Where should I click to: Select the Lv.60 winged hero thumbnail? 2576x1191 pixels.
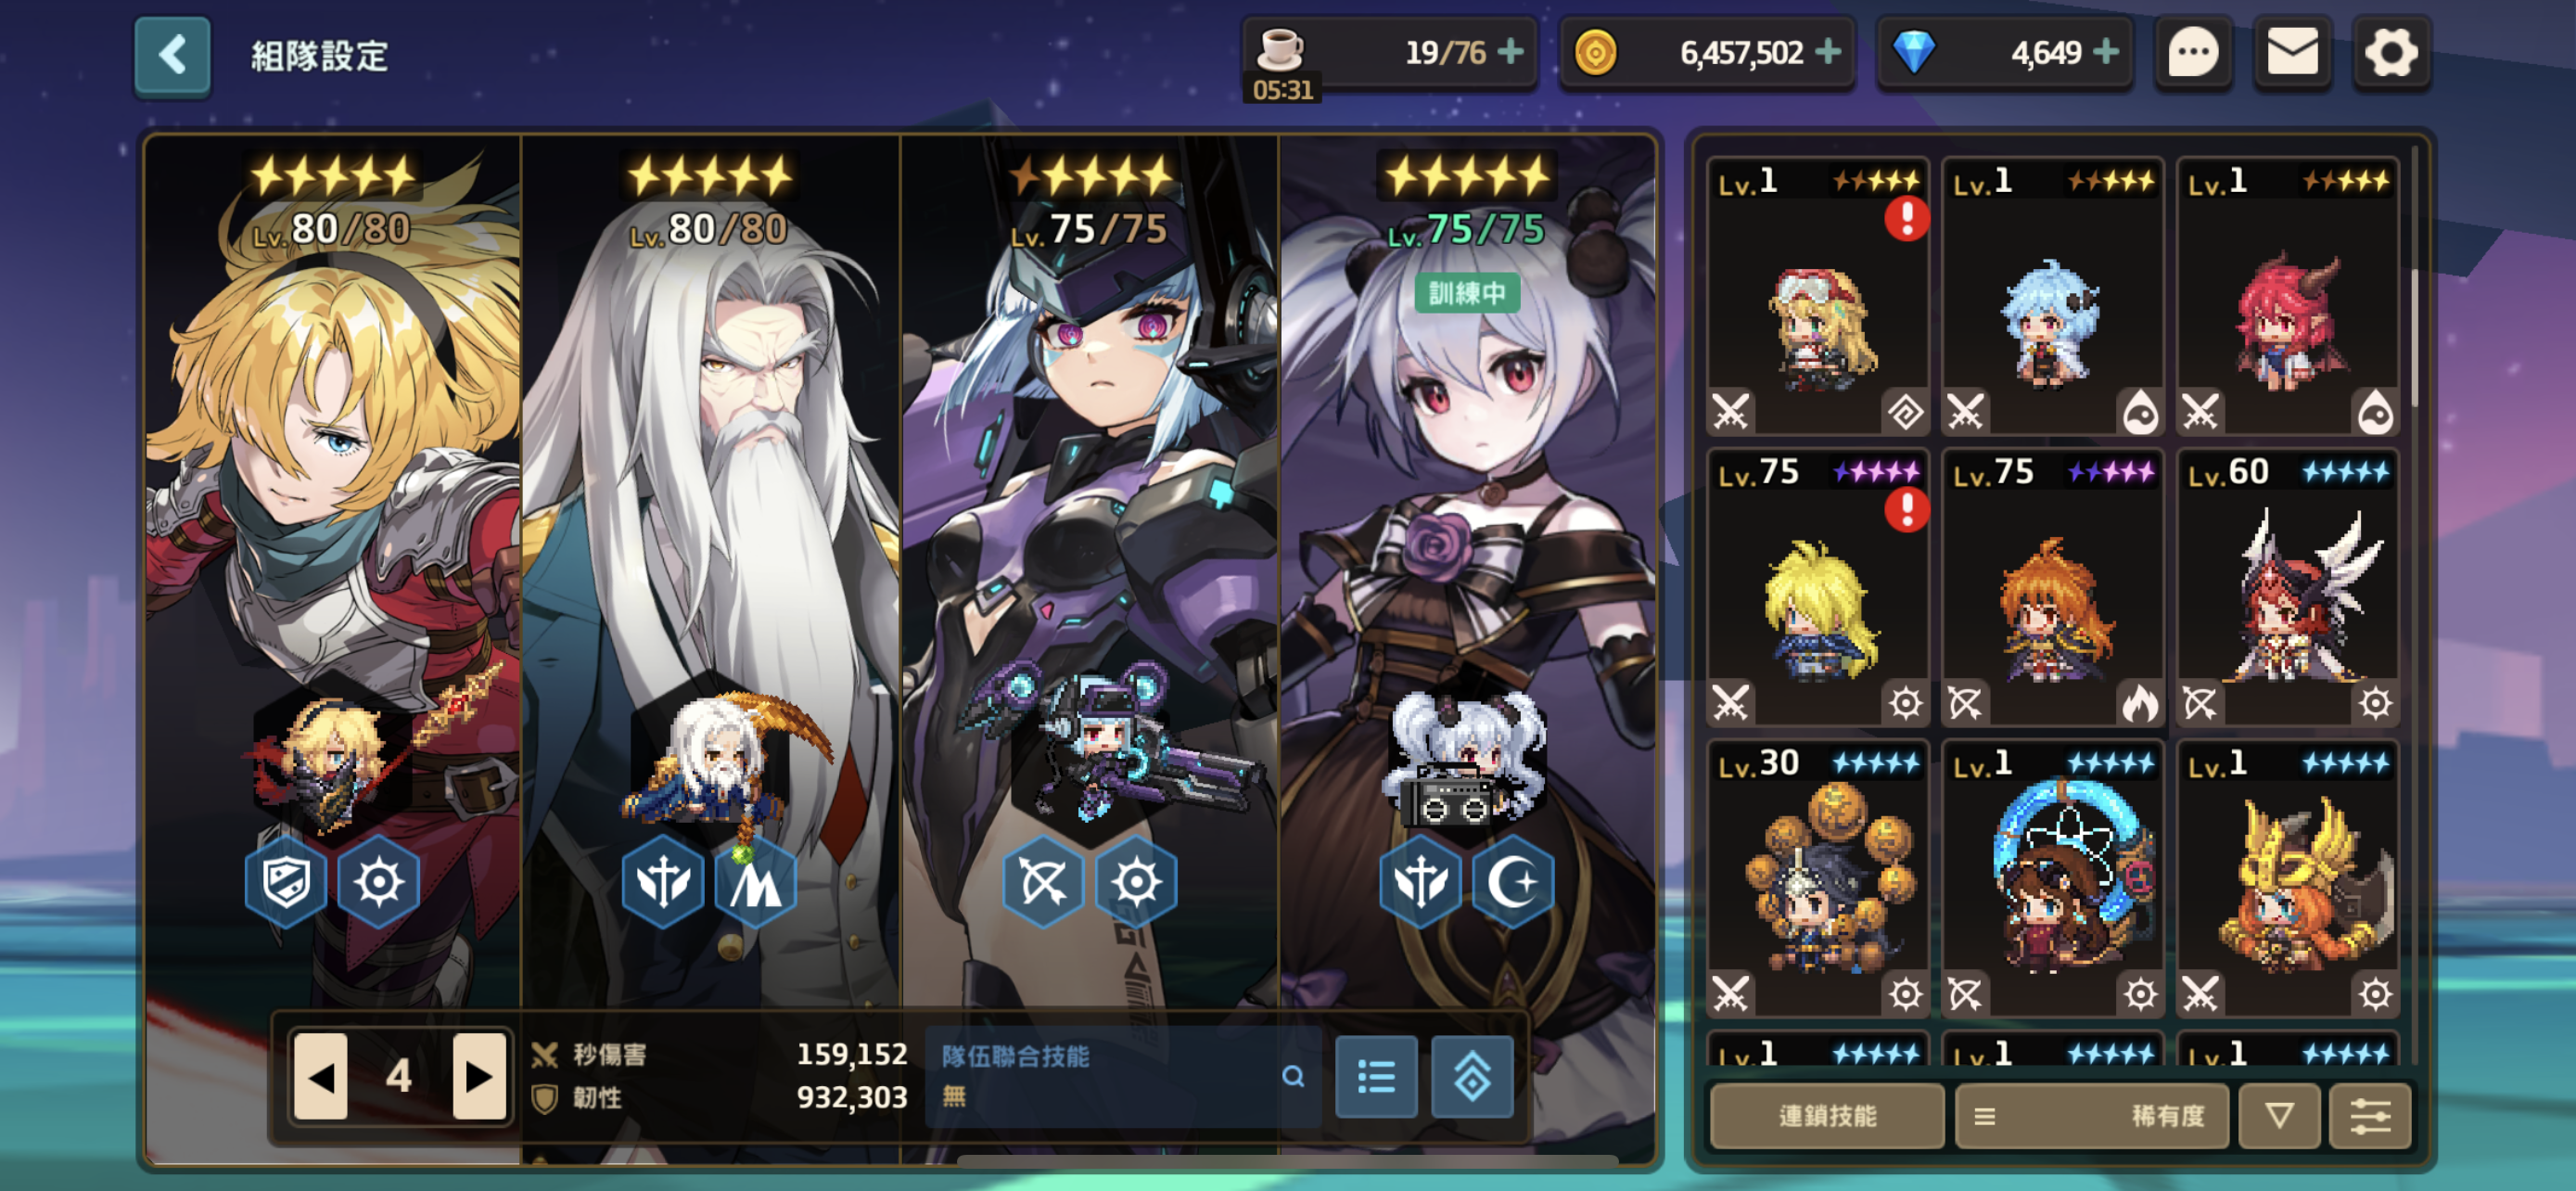coord(2288,587)
